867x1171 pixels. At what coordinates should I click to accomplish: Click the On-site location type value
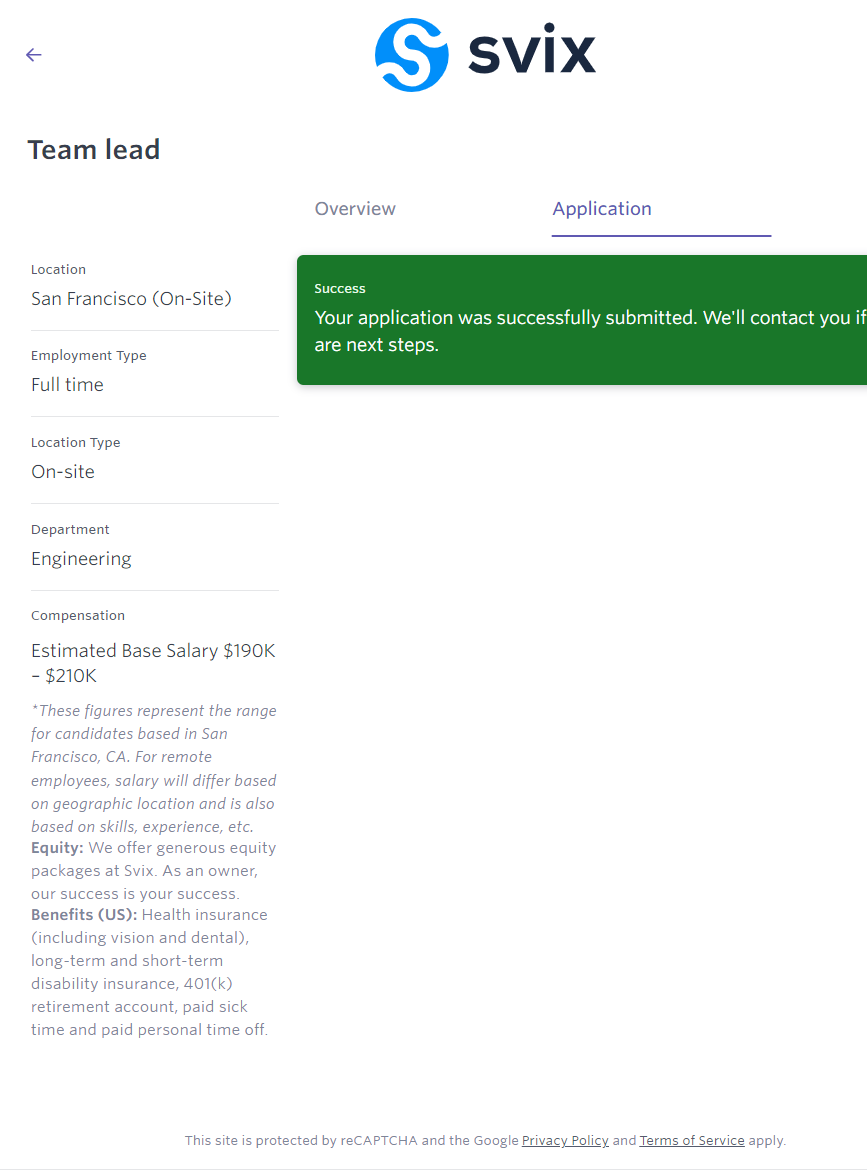click(63, 472)
